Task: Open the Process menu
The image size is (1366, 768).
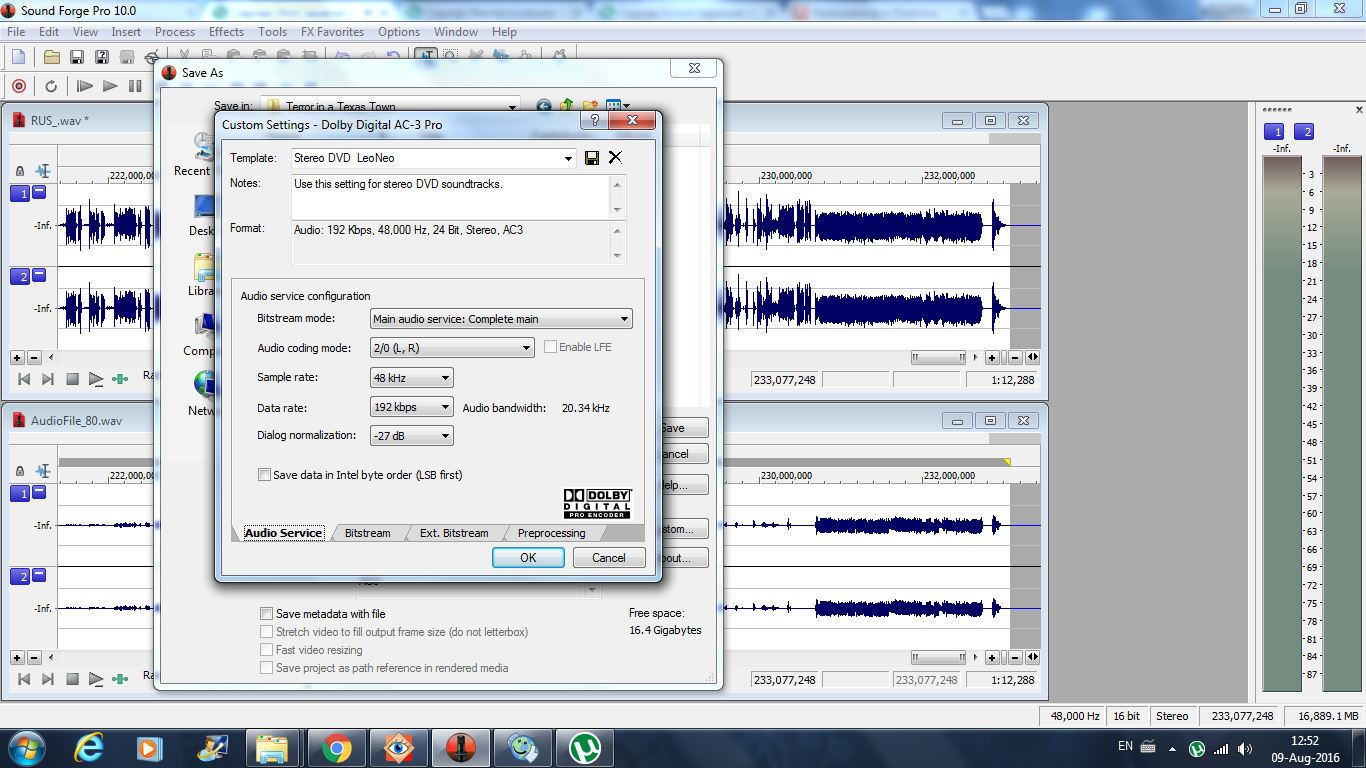Action: [175, 32]
